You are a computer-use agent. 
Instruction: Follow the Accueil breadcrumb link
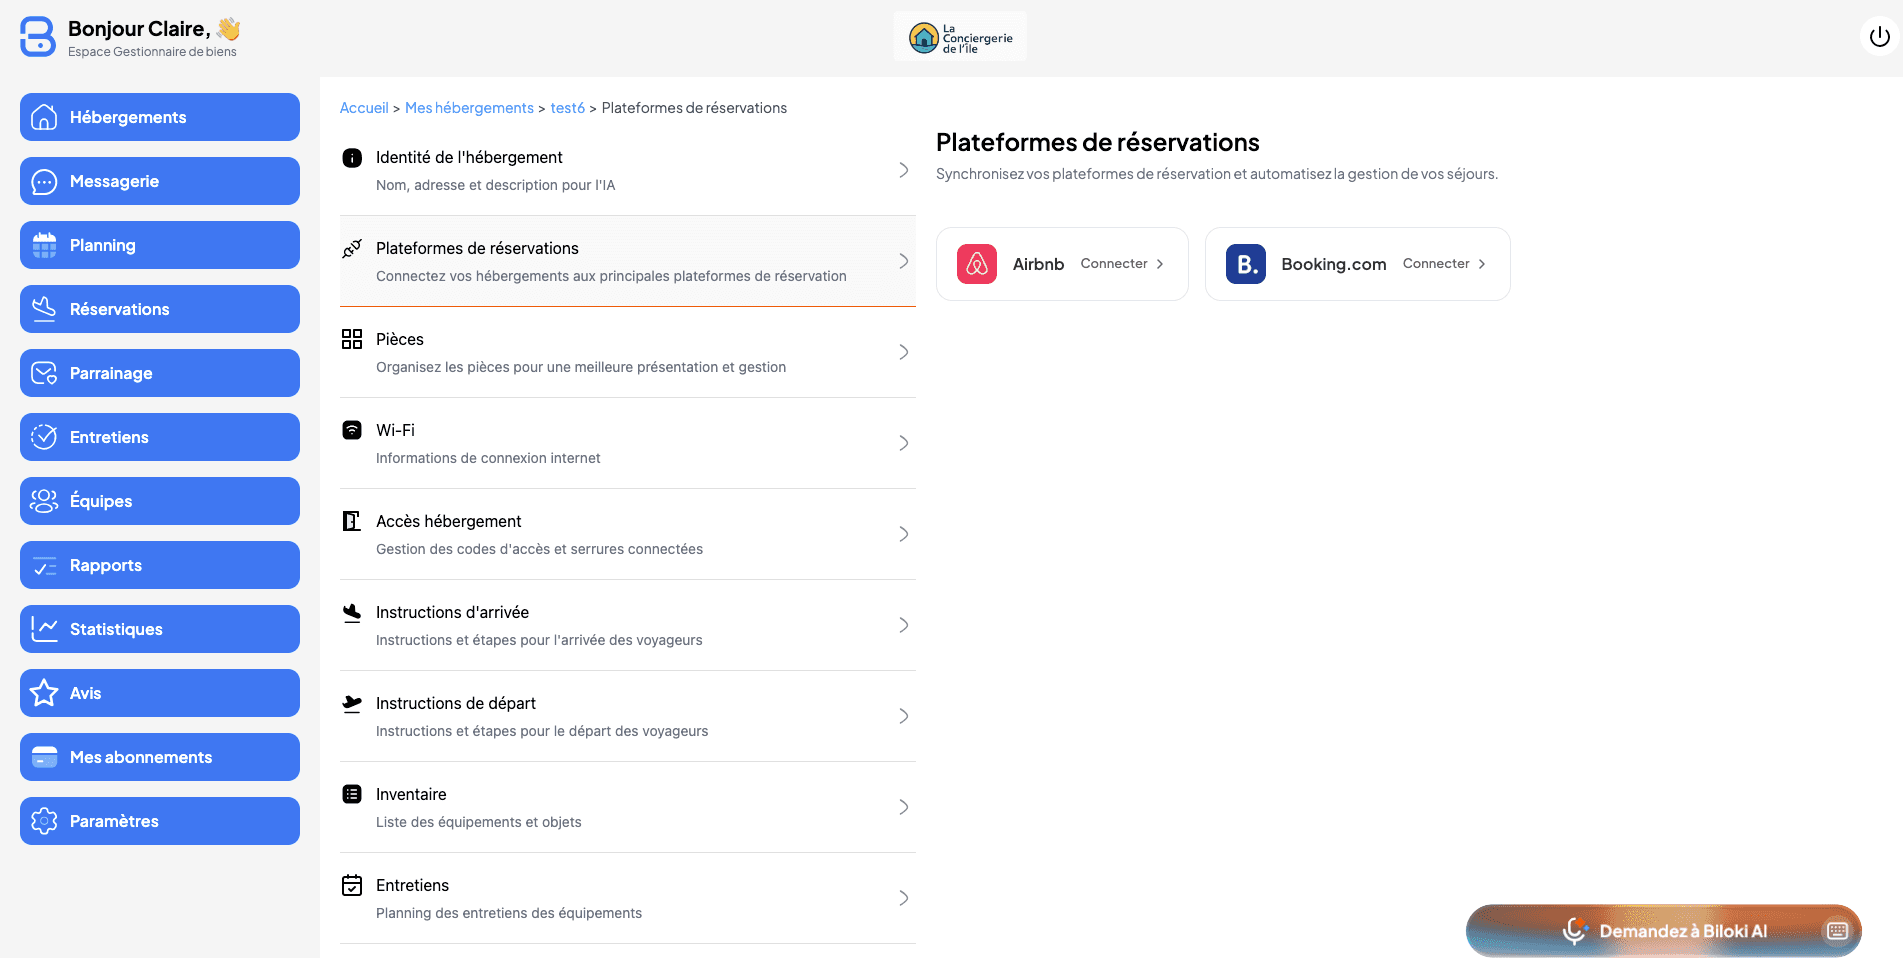pos(364,107)
